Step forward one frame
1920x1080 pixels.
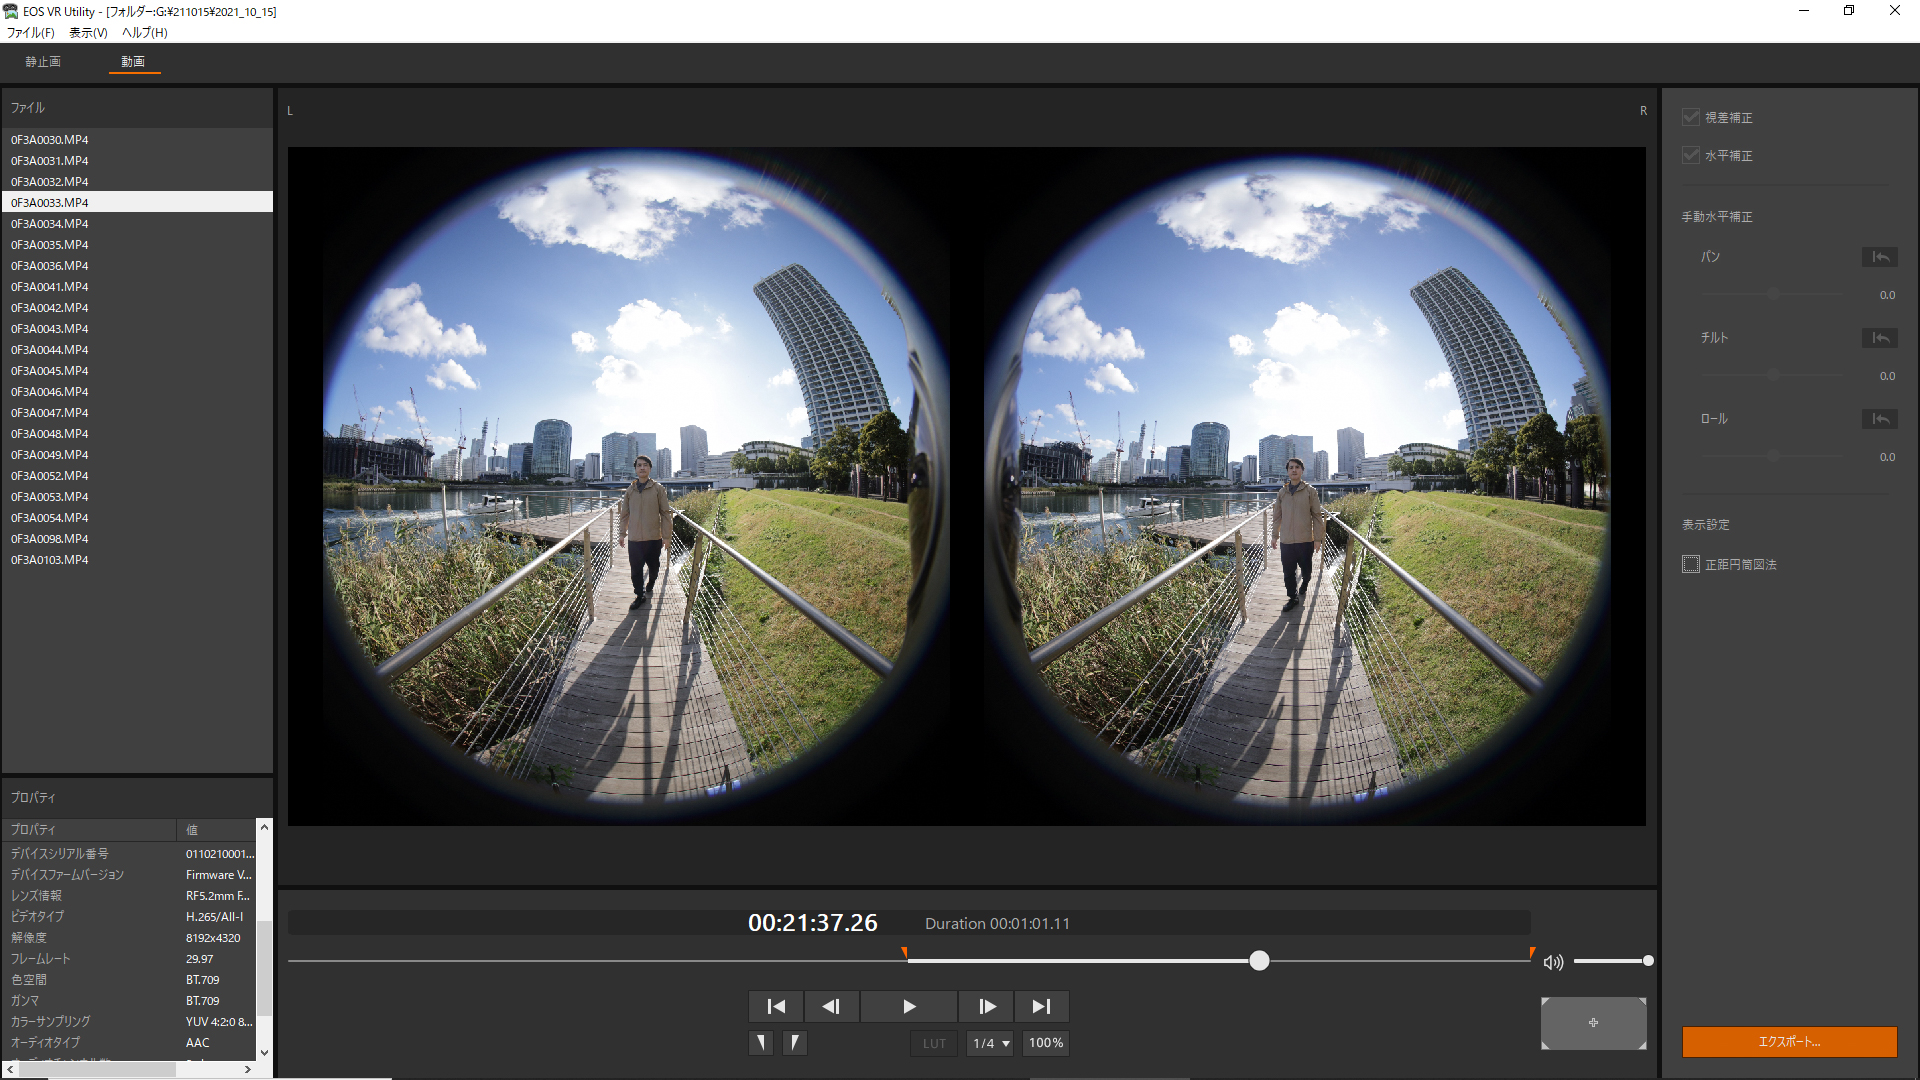(986, 1006)
